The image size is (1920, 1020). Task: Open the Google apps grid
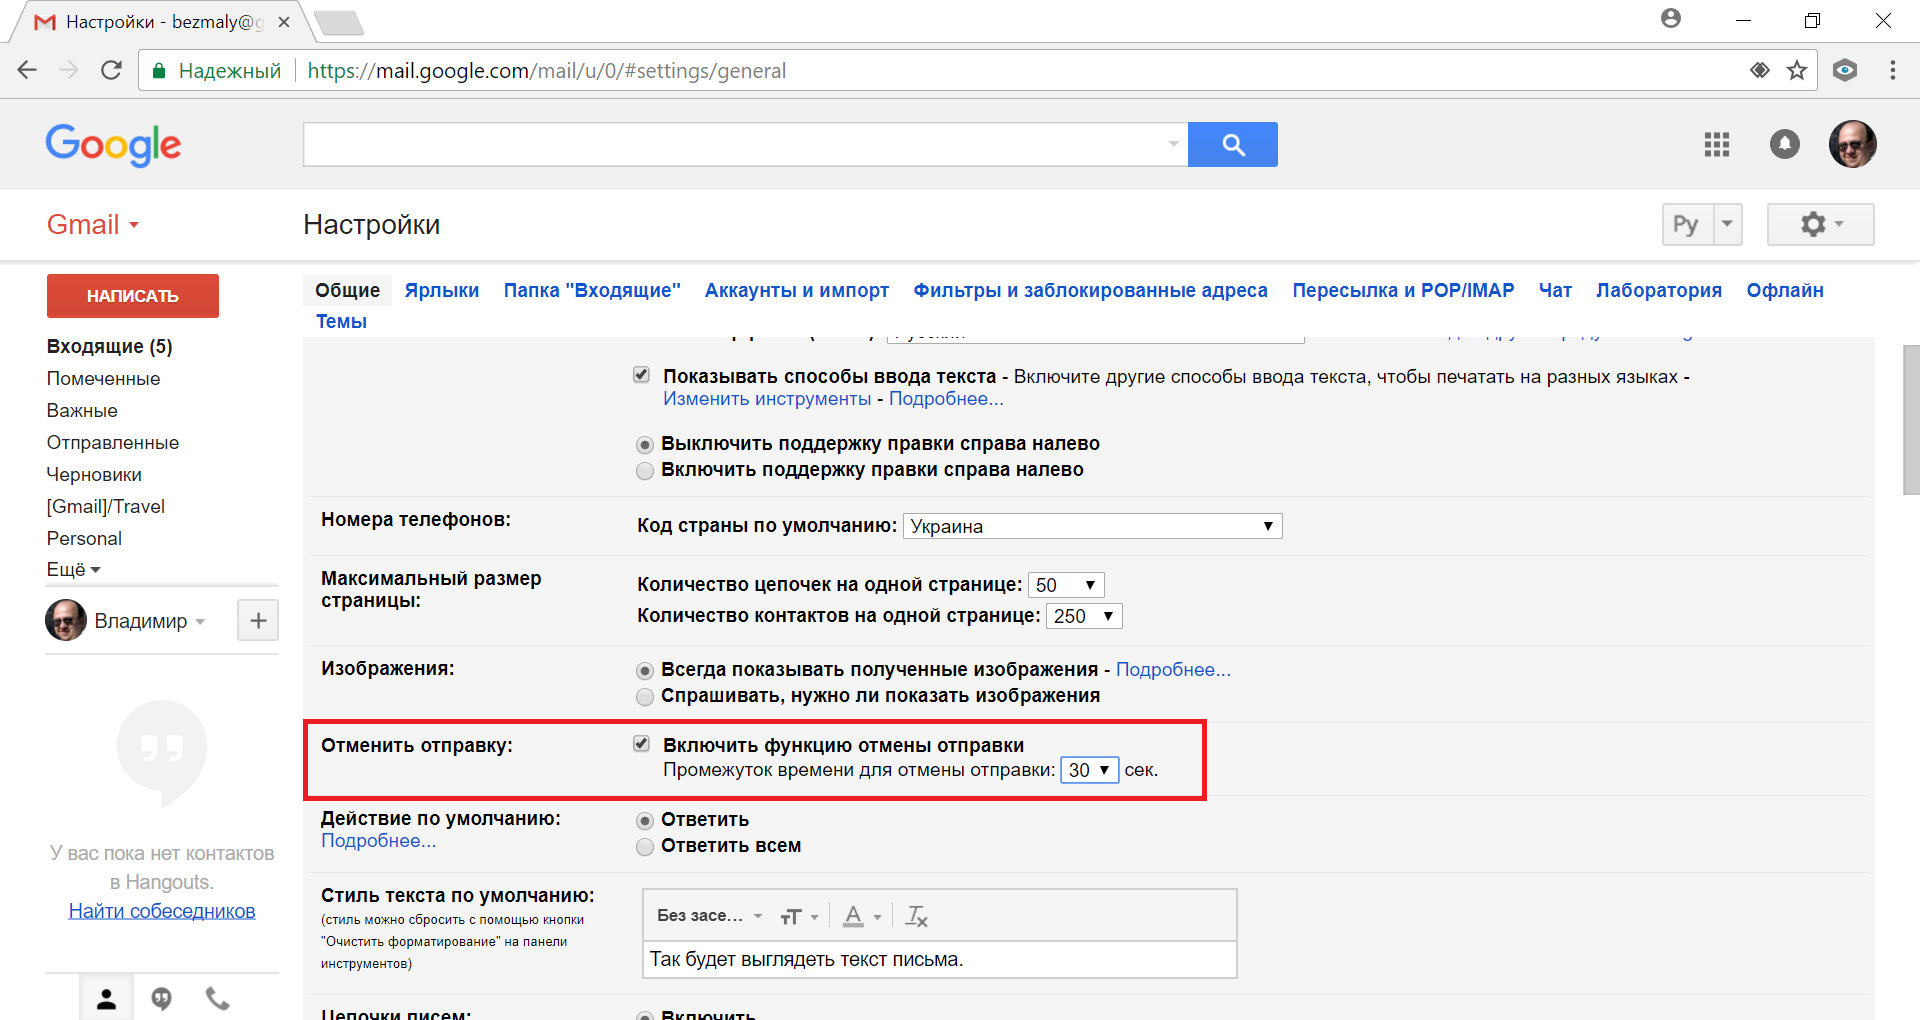tap(1717, 145)
